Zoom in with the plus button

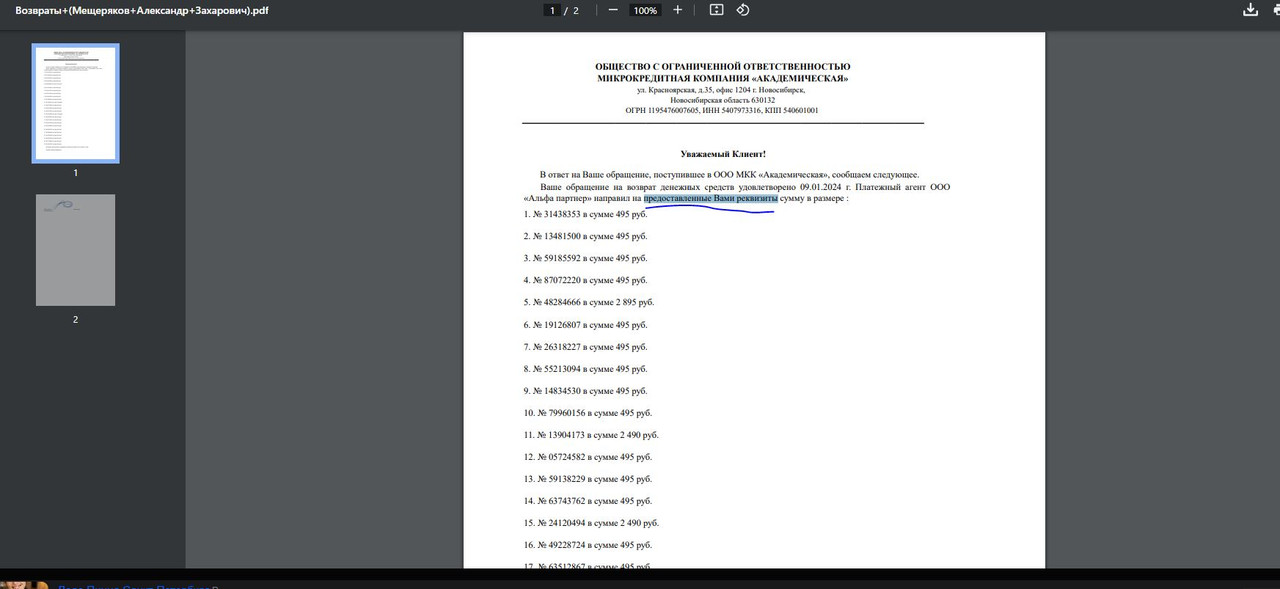click(x=677, y=10)
